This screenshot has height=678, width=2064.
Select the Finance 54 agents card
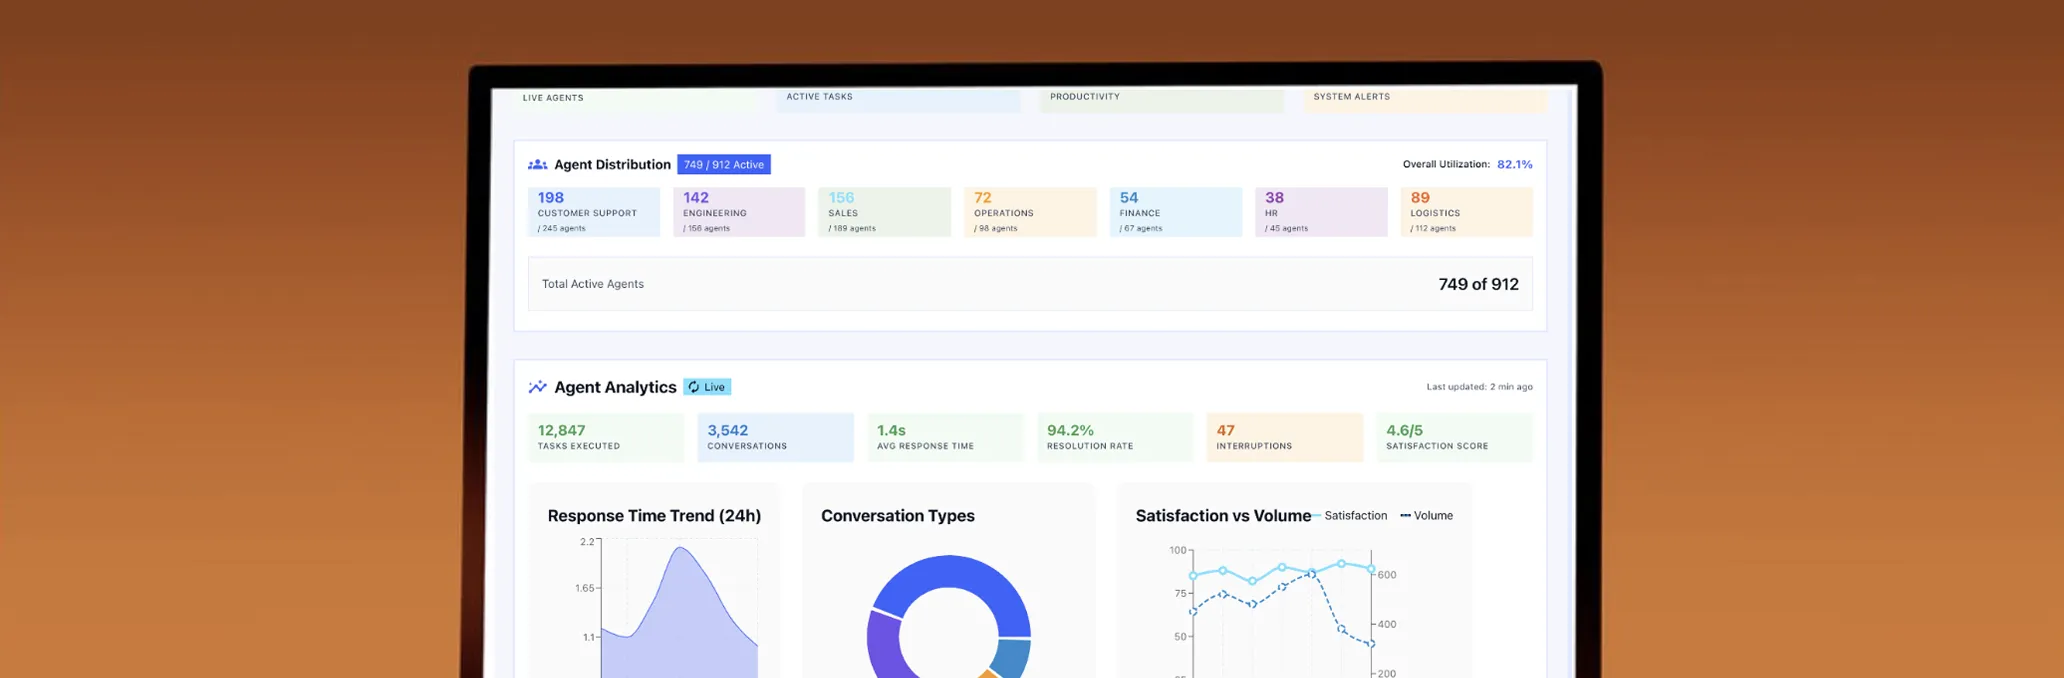coord(1176,212)
